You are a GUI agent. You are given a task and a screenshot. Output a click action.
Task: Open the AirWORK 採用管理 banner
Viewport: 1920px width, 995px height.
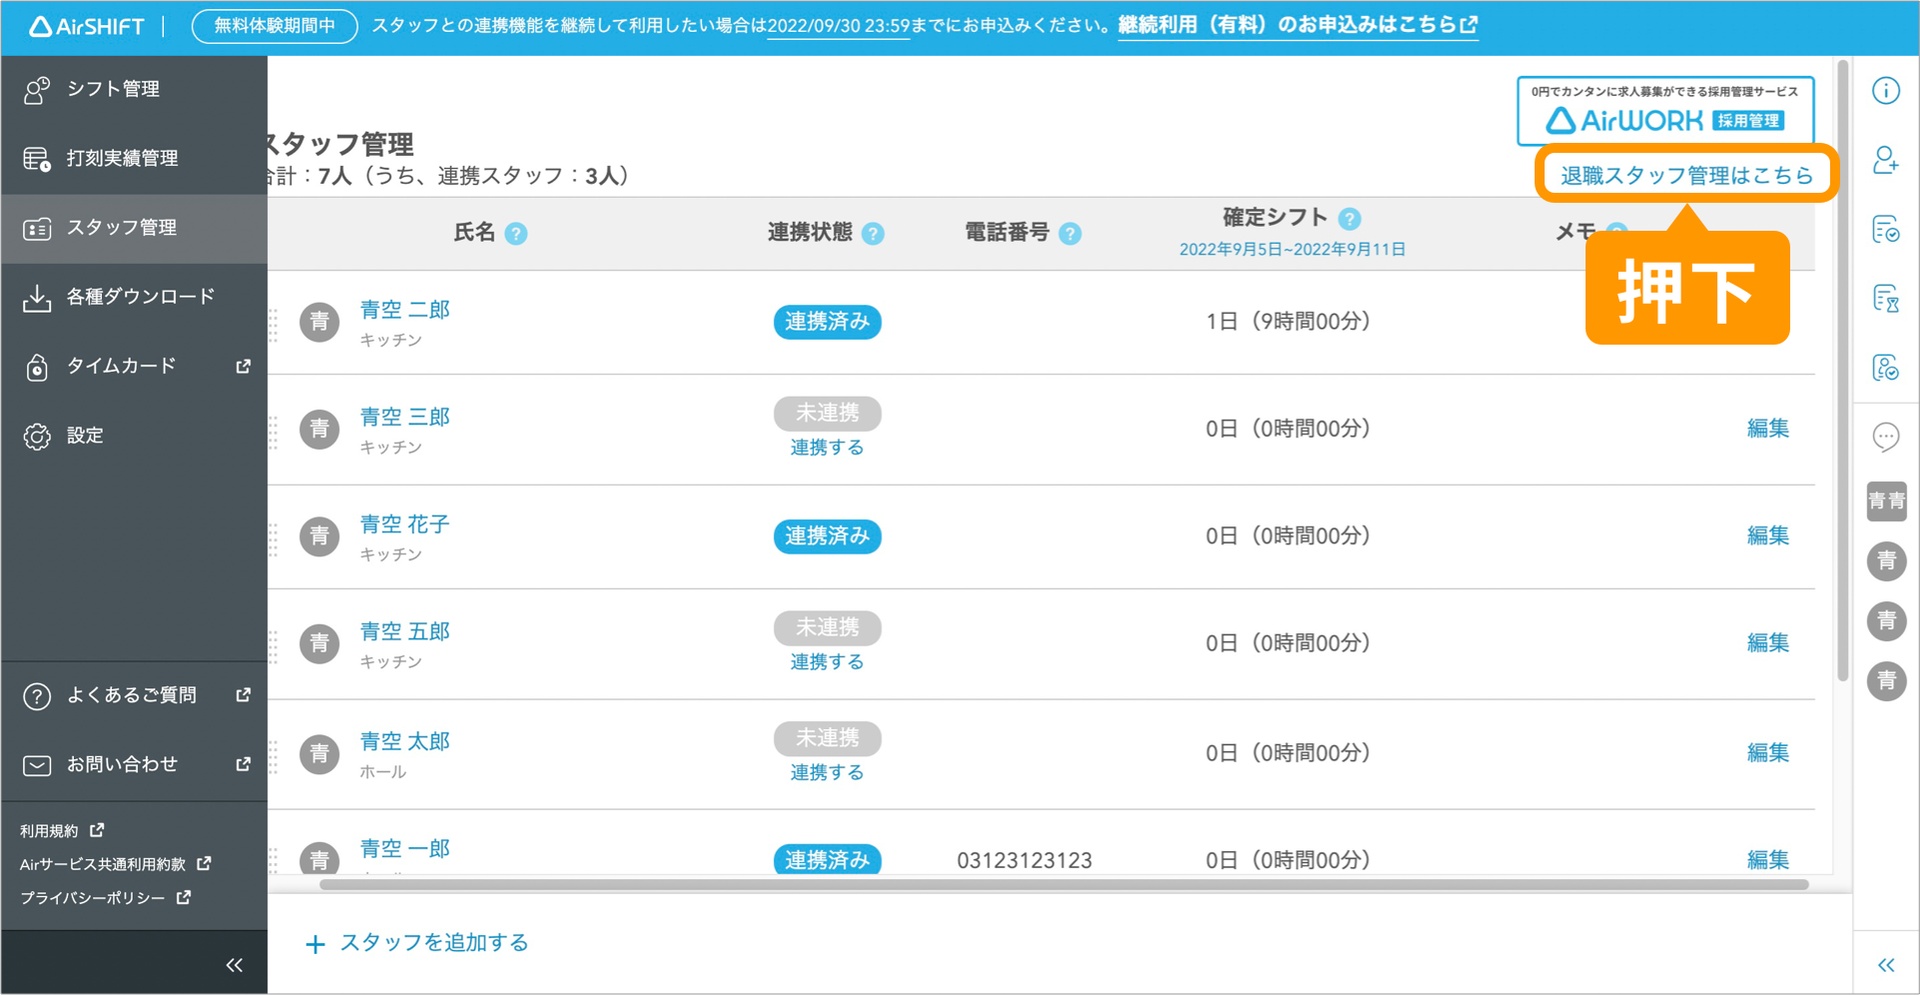[1665, 111]
